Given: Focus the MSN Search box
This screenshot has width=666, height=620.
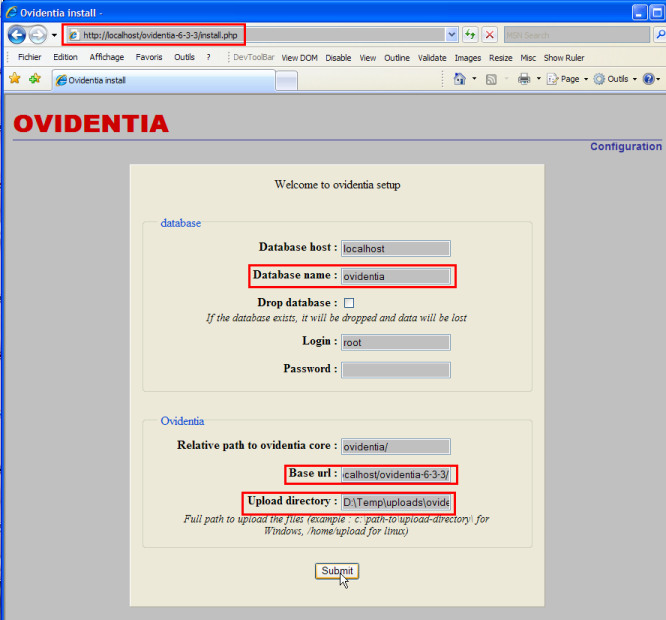Looking at the screenshot, I should click(x=576, y=35).
